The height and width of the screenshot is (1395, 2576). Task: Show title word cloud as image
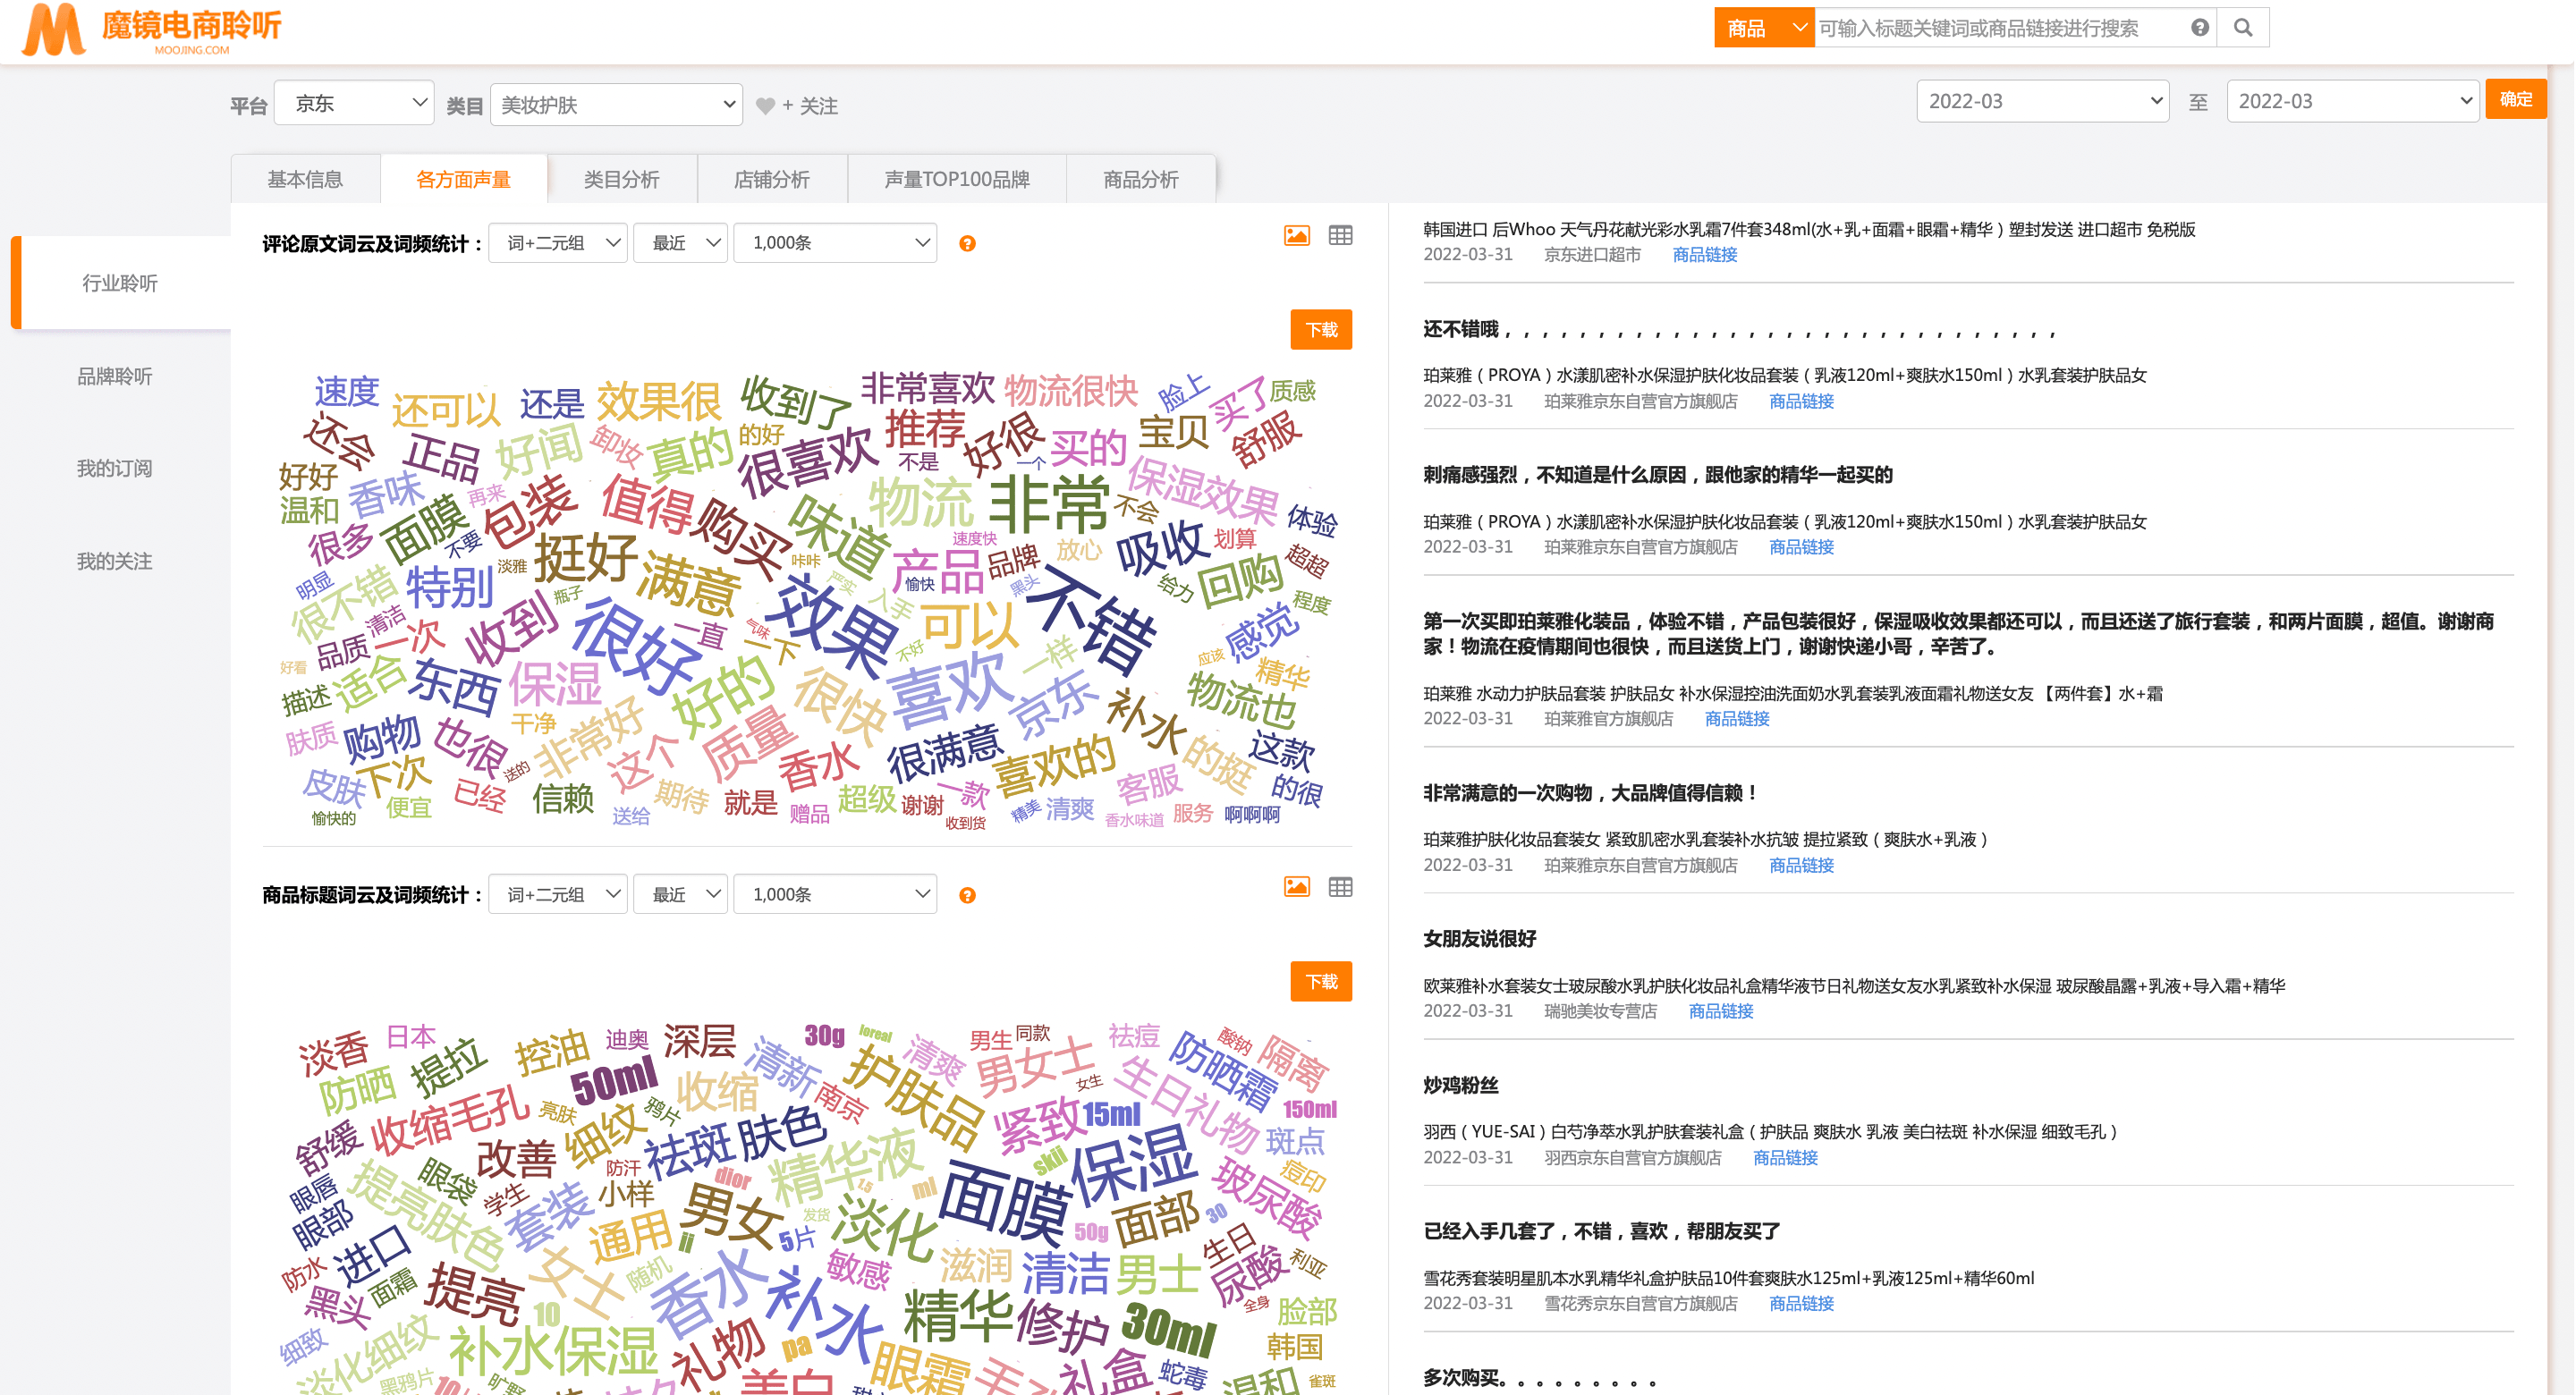pos(1296,887)
